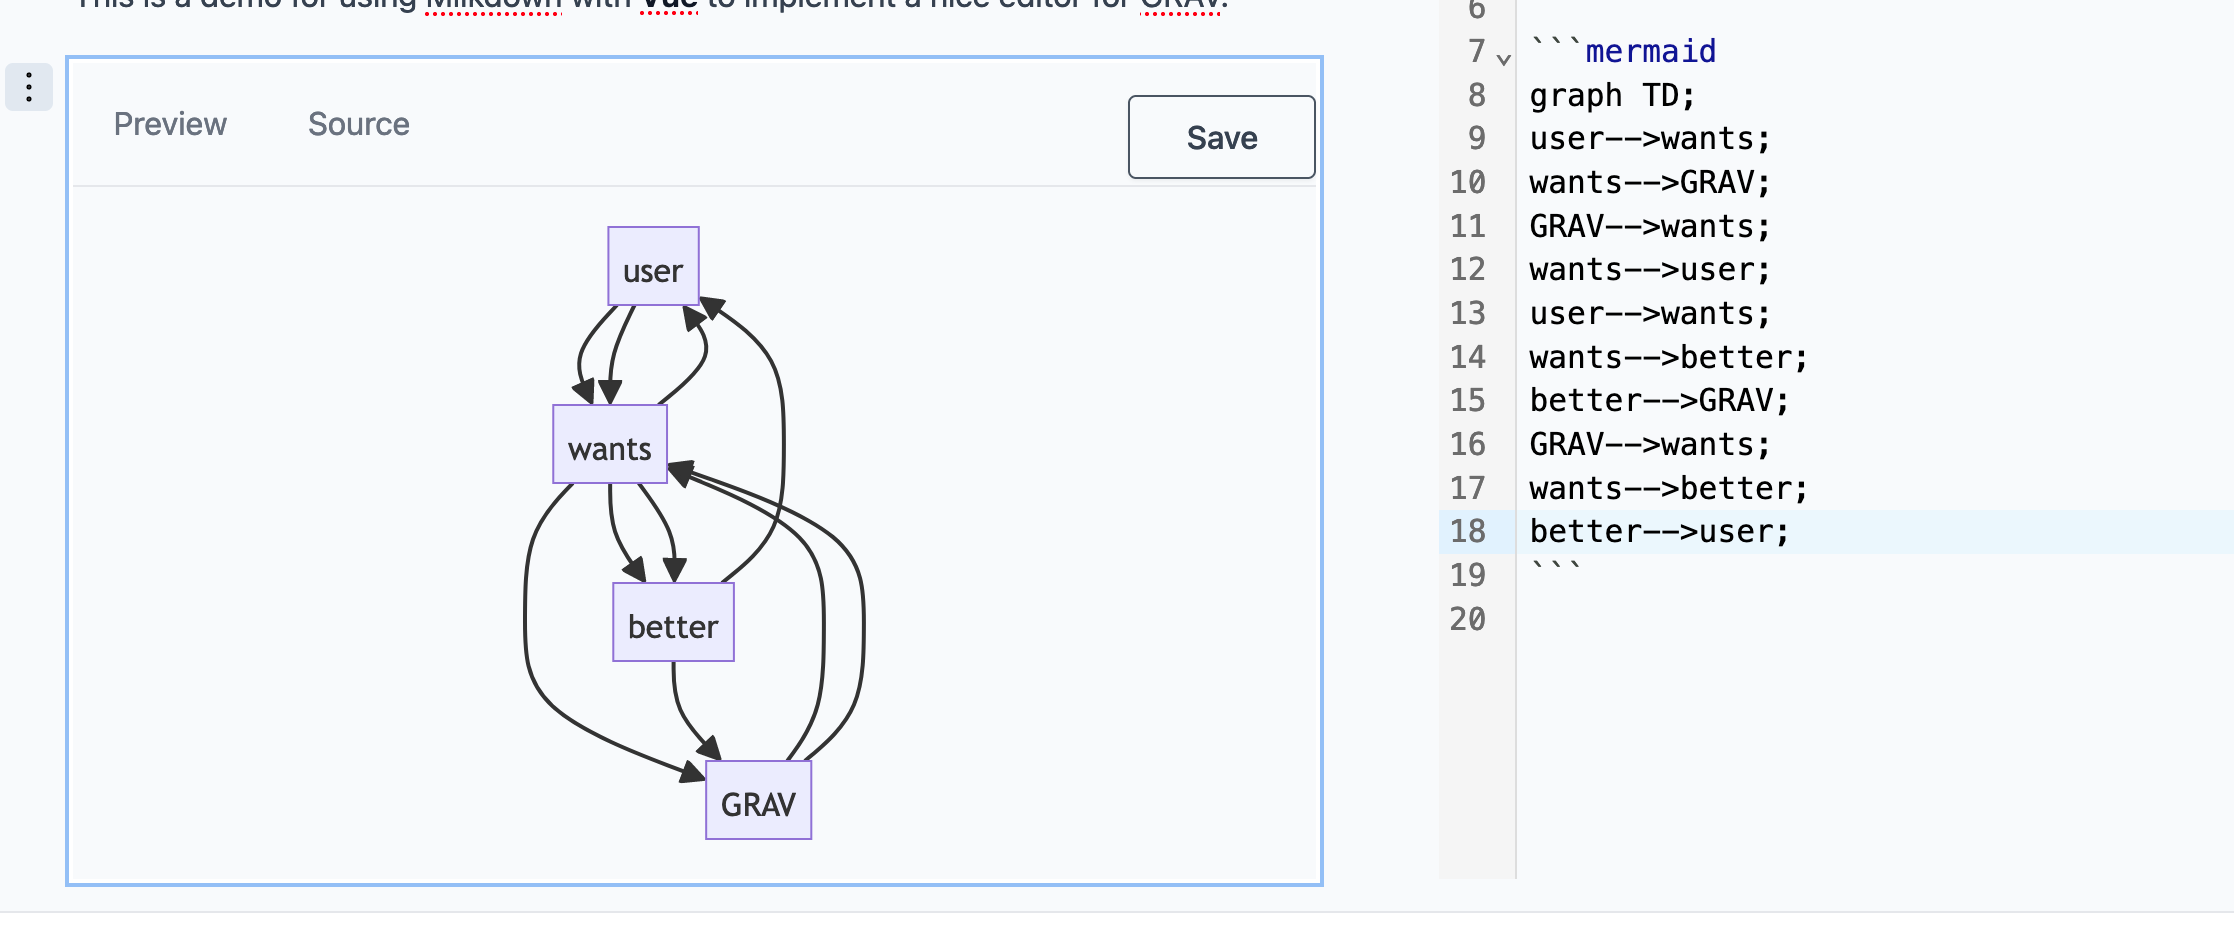The width and height of the screenshot is (2234, 942).
Task: Place cursor in line 15 'better-->GRAV;'
Action: tap(1660, 401)
